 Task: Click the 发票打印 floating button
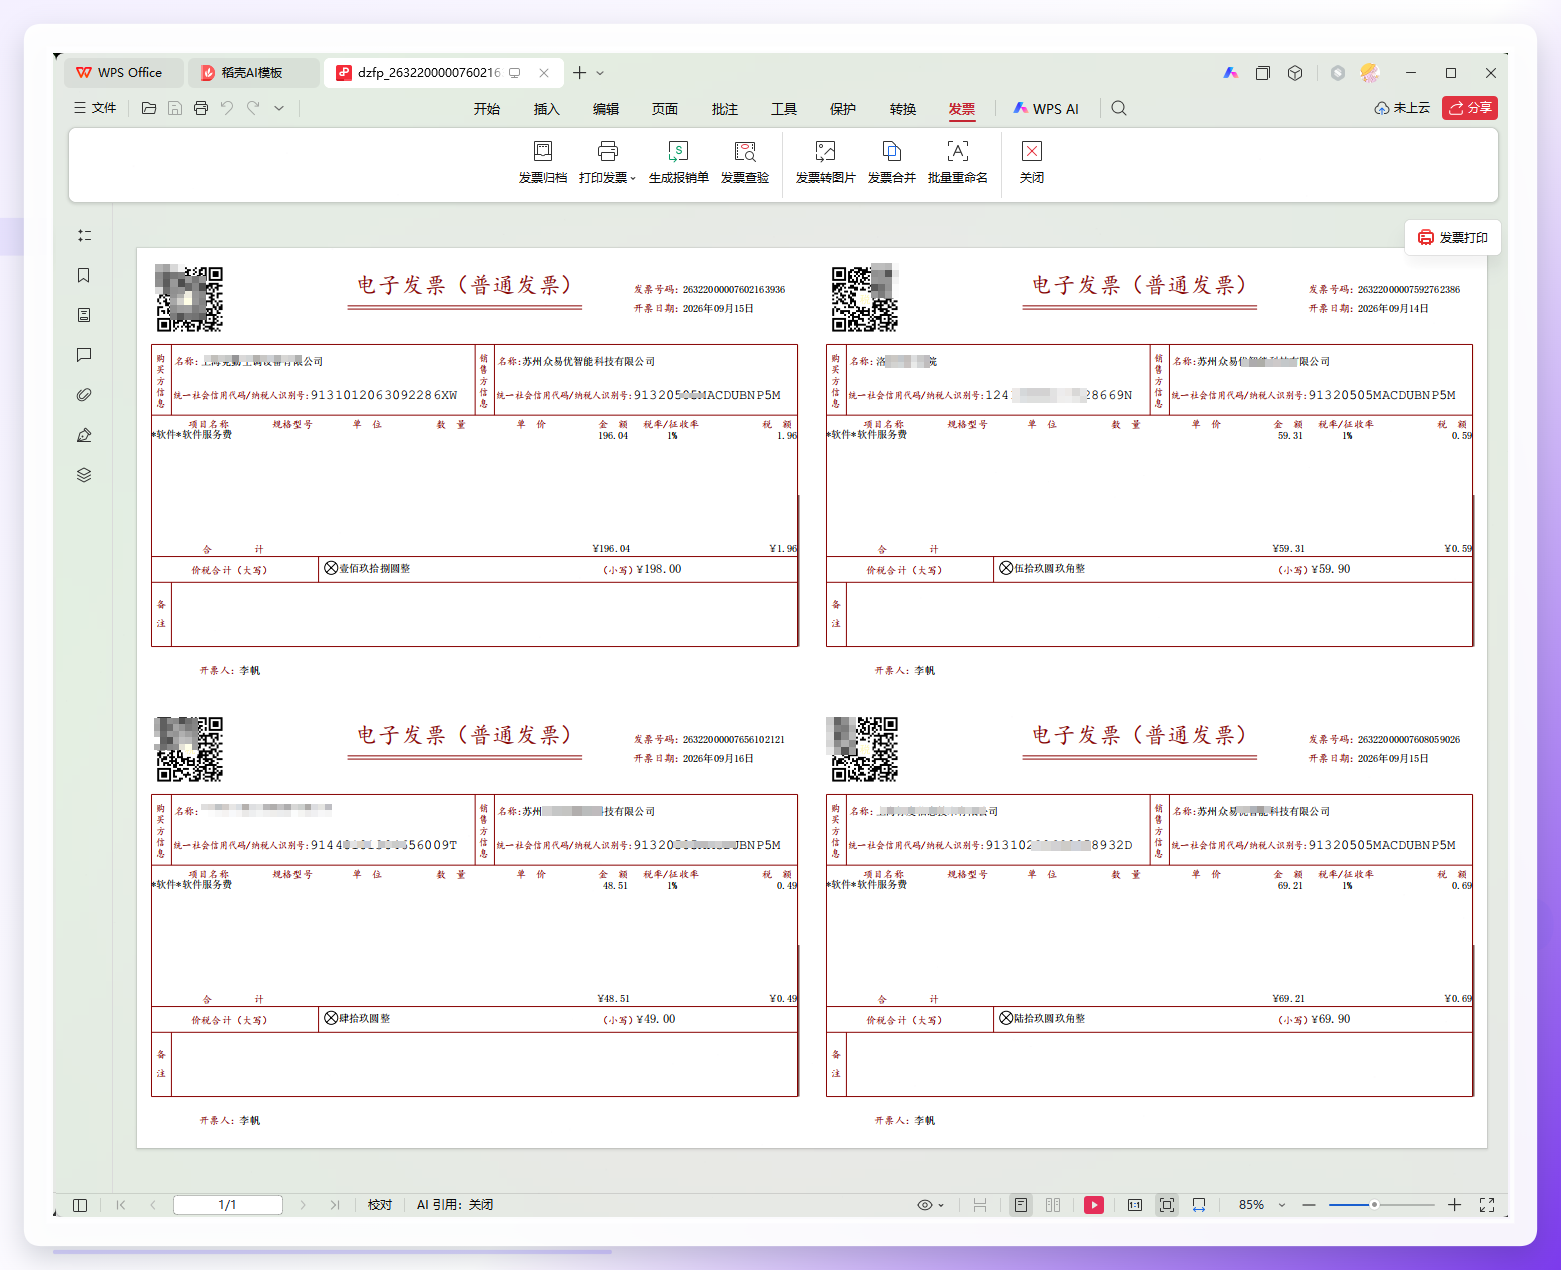[x=1453, y=237]
